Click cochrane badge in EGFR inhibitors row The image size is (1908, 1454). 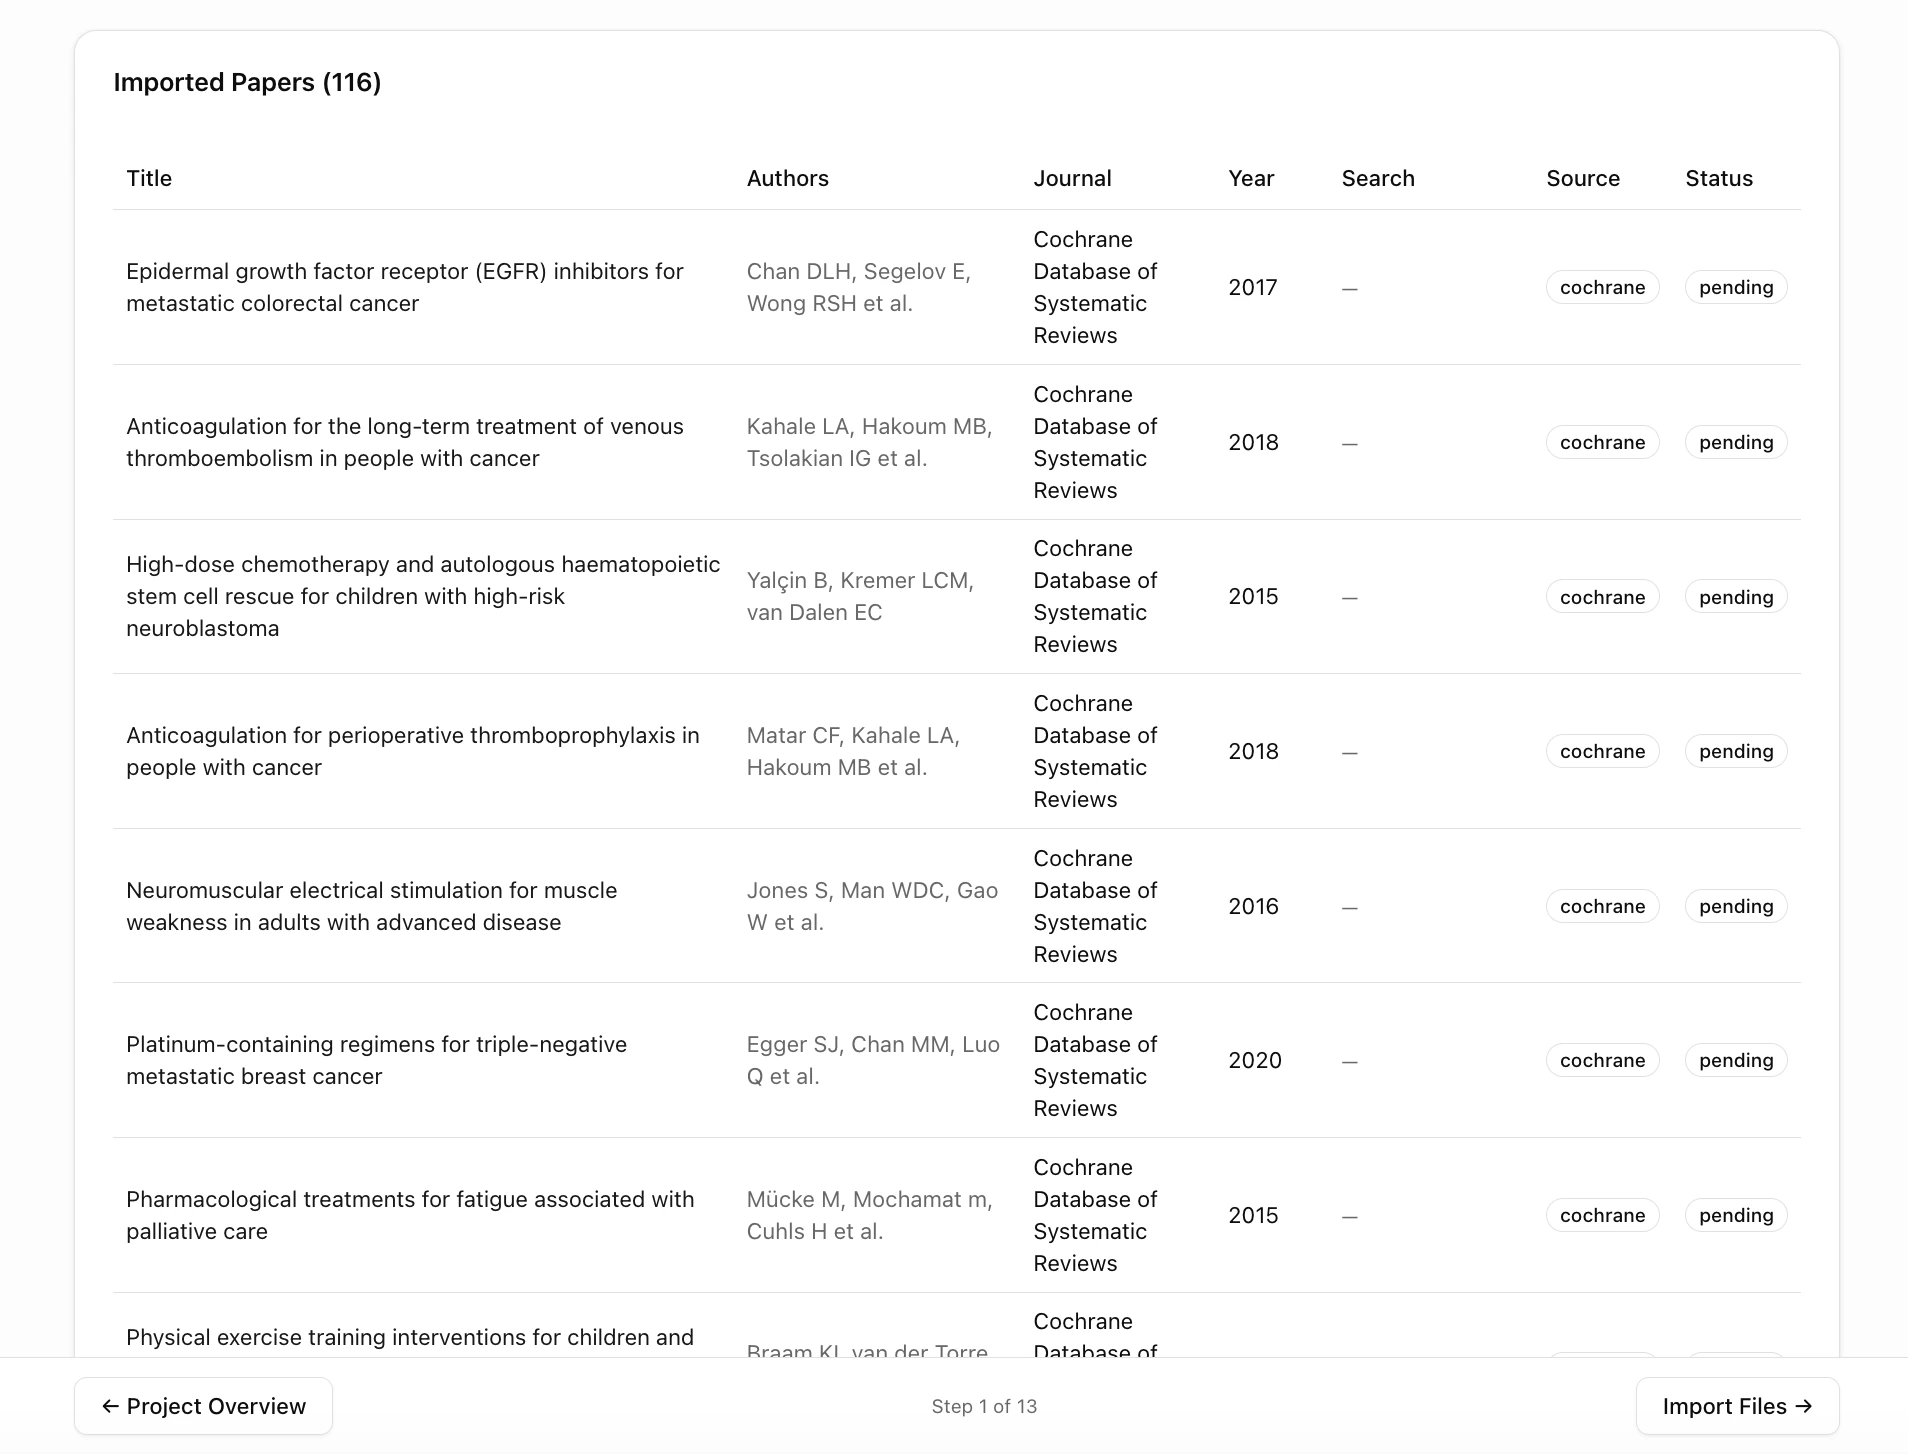1603,287
